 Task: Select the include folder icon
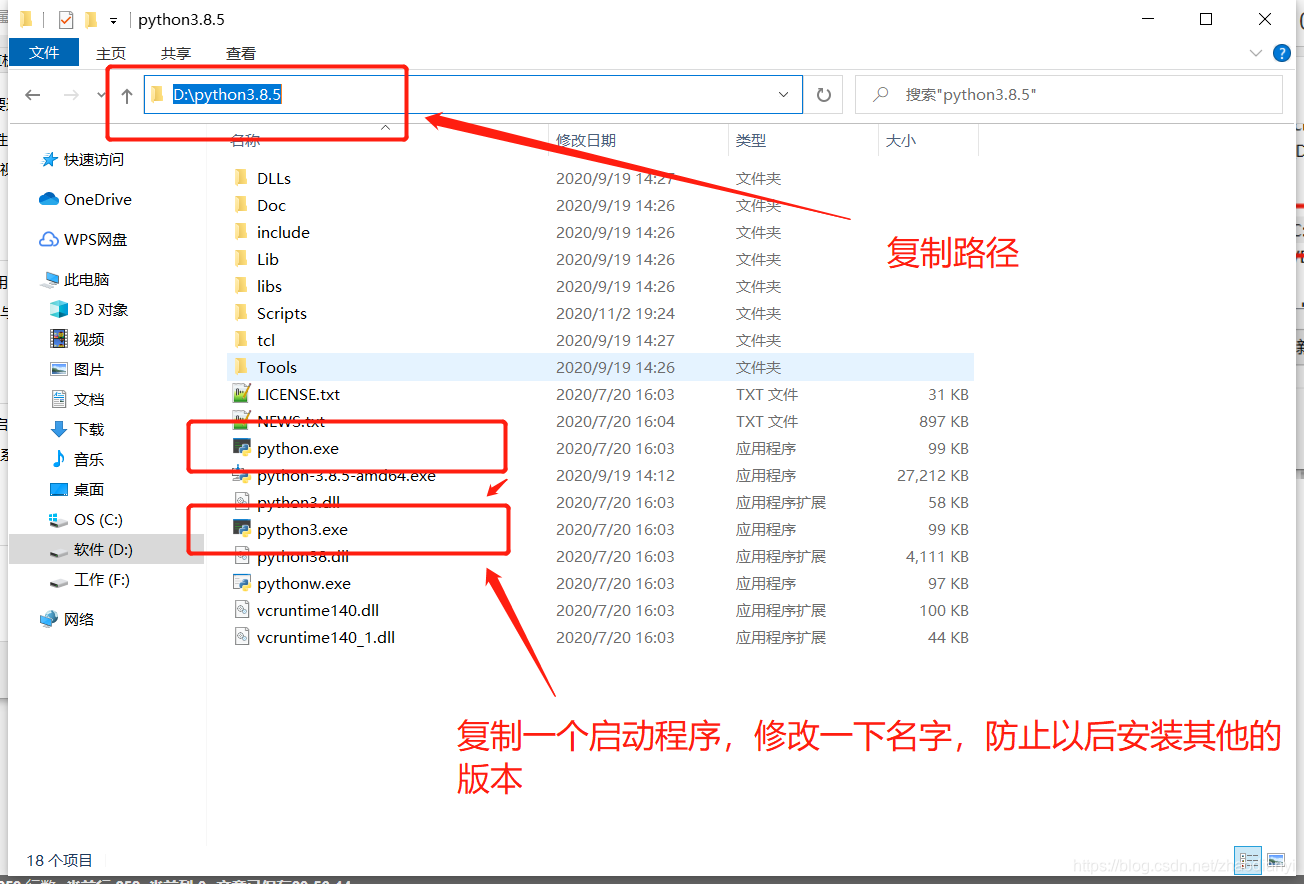(x=241, y=232)
